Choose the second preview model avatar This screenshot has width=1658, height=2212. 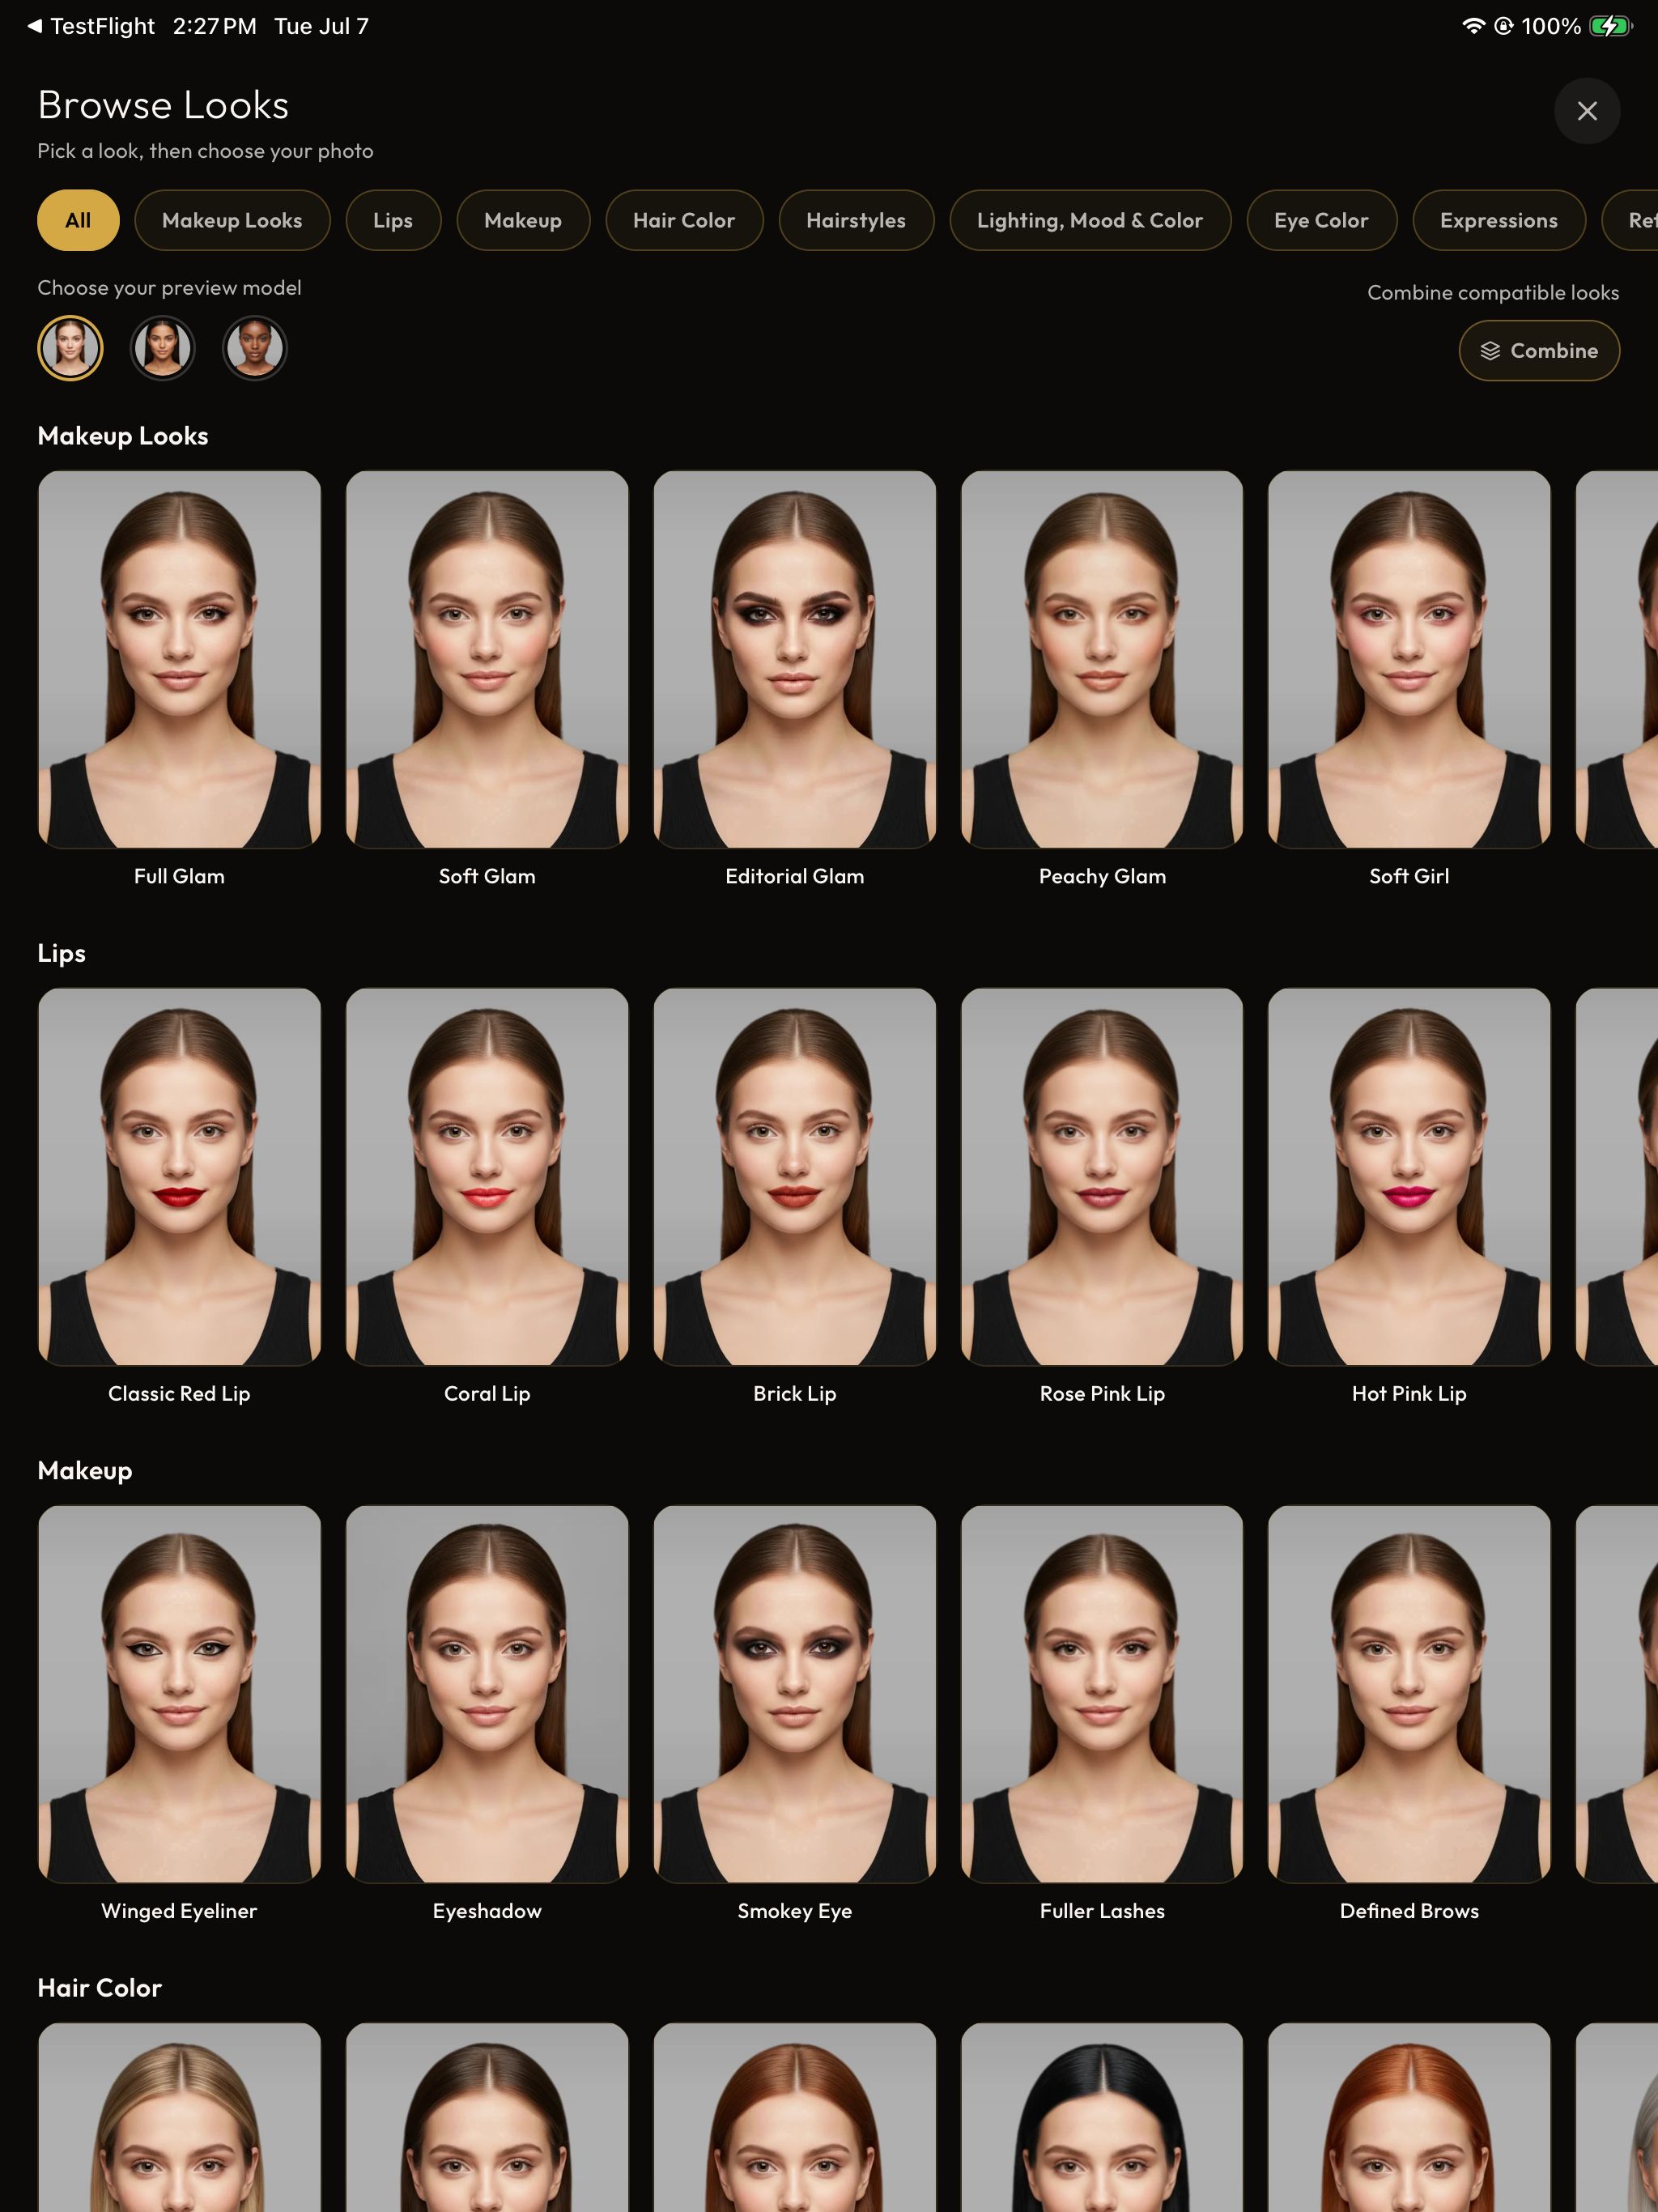coord(162,348)
